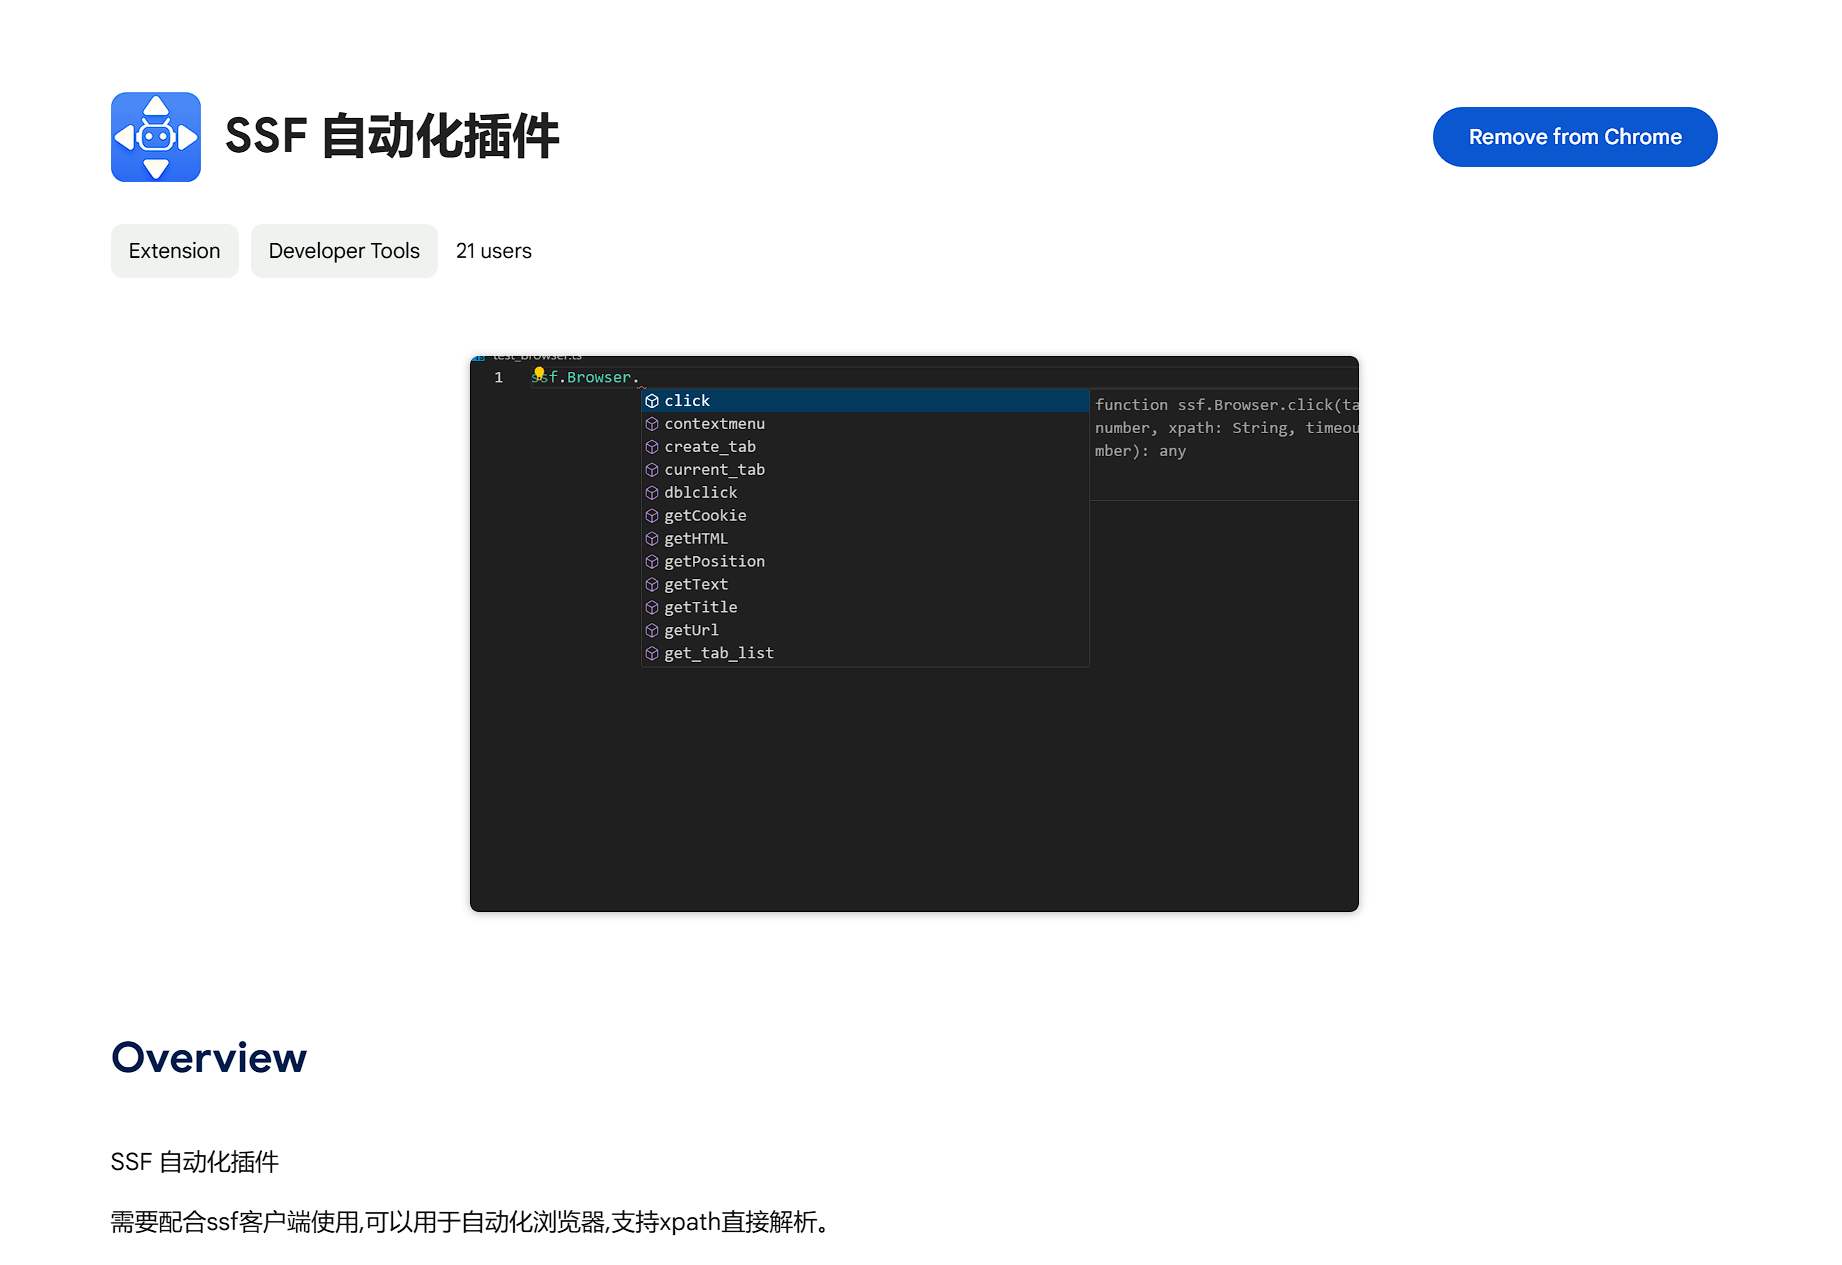Viewport: 1842px width, 1265px height.
Task: Click the SSF 自动化插件 line under Overview
Action: [195, 1162]
